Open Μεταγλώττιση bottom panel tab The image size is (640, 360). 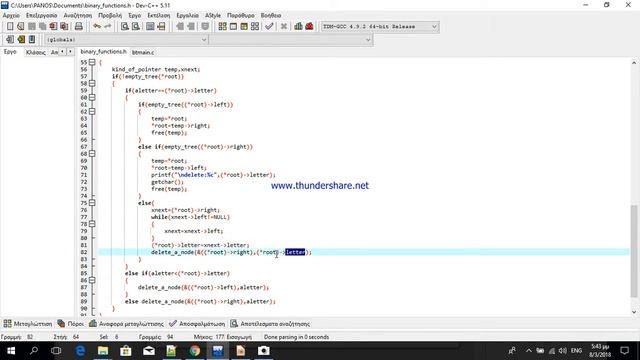[28, 324]
